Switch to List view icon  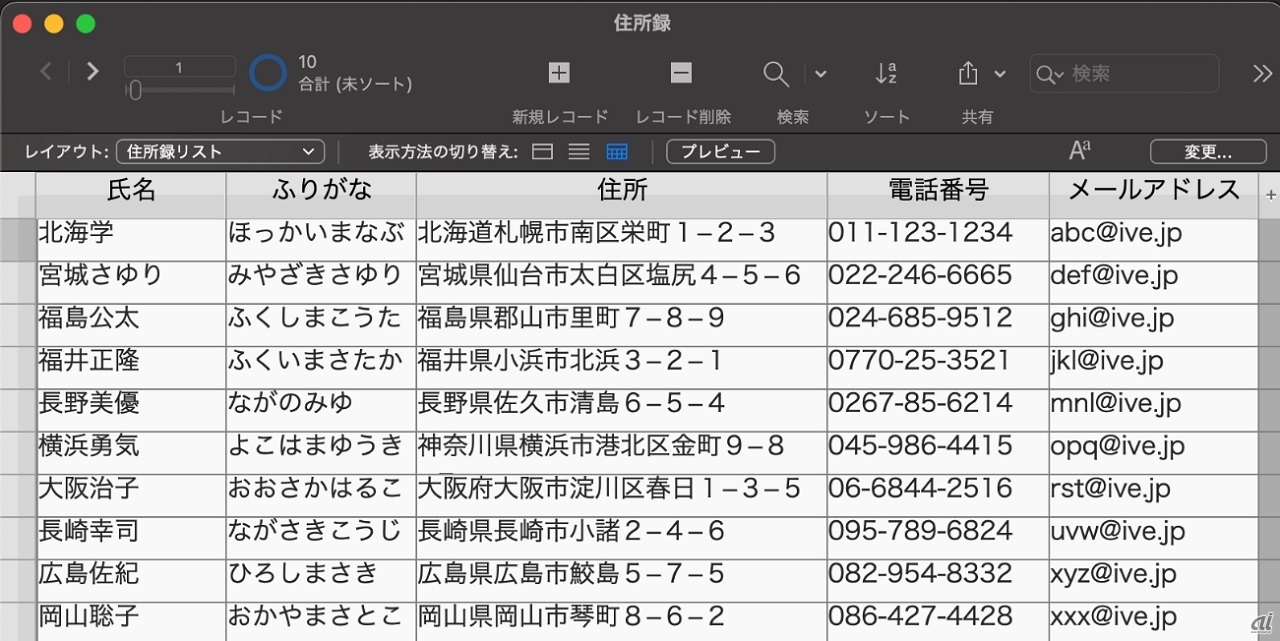coord(579,152)
